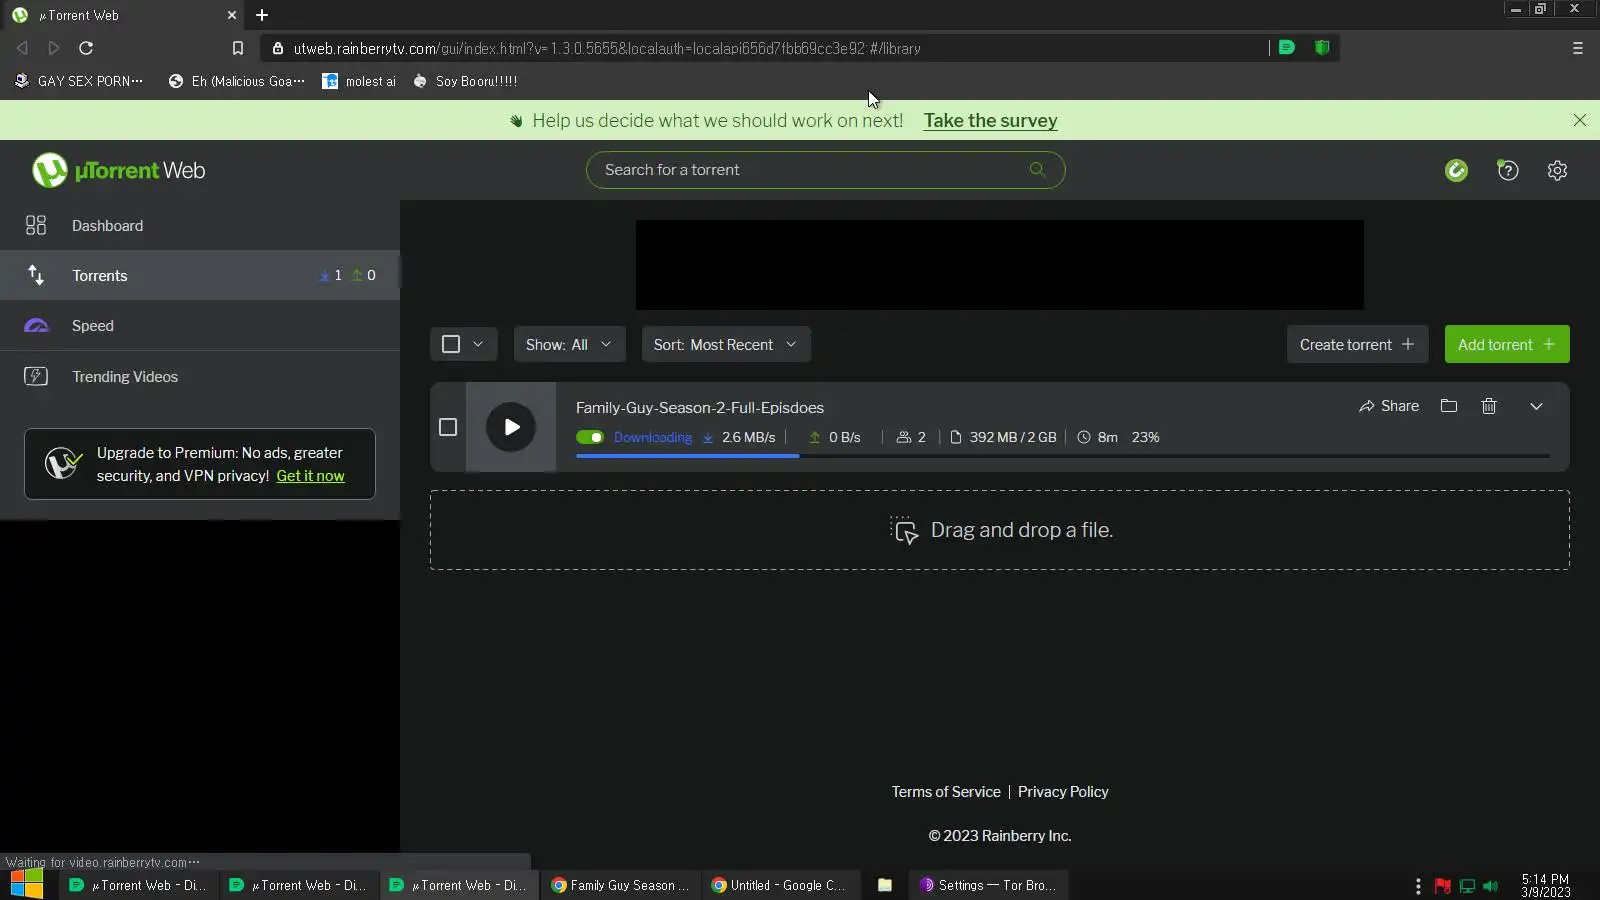
Task: Reload the µTorrent Web page
Action: tap(86, 48)
